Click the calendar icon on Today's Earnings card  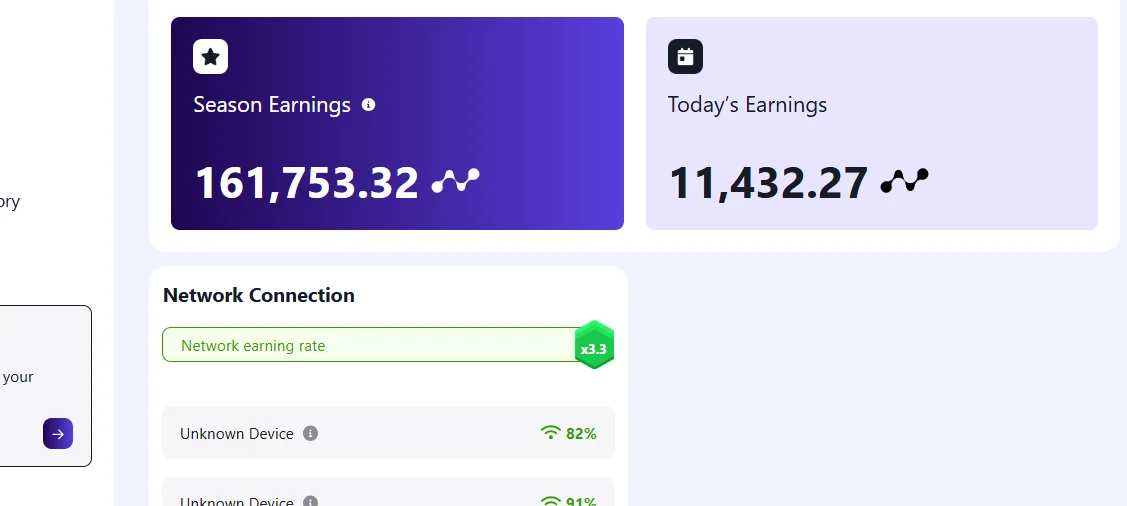[685, 57]
